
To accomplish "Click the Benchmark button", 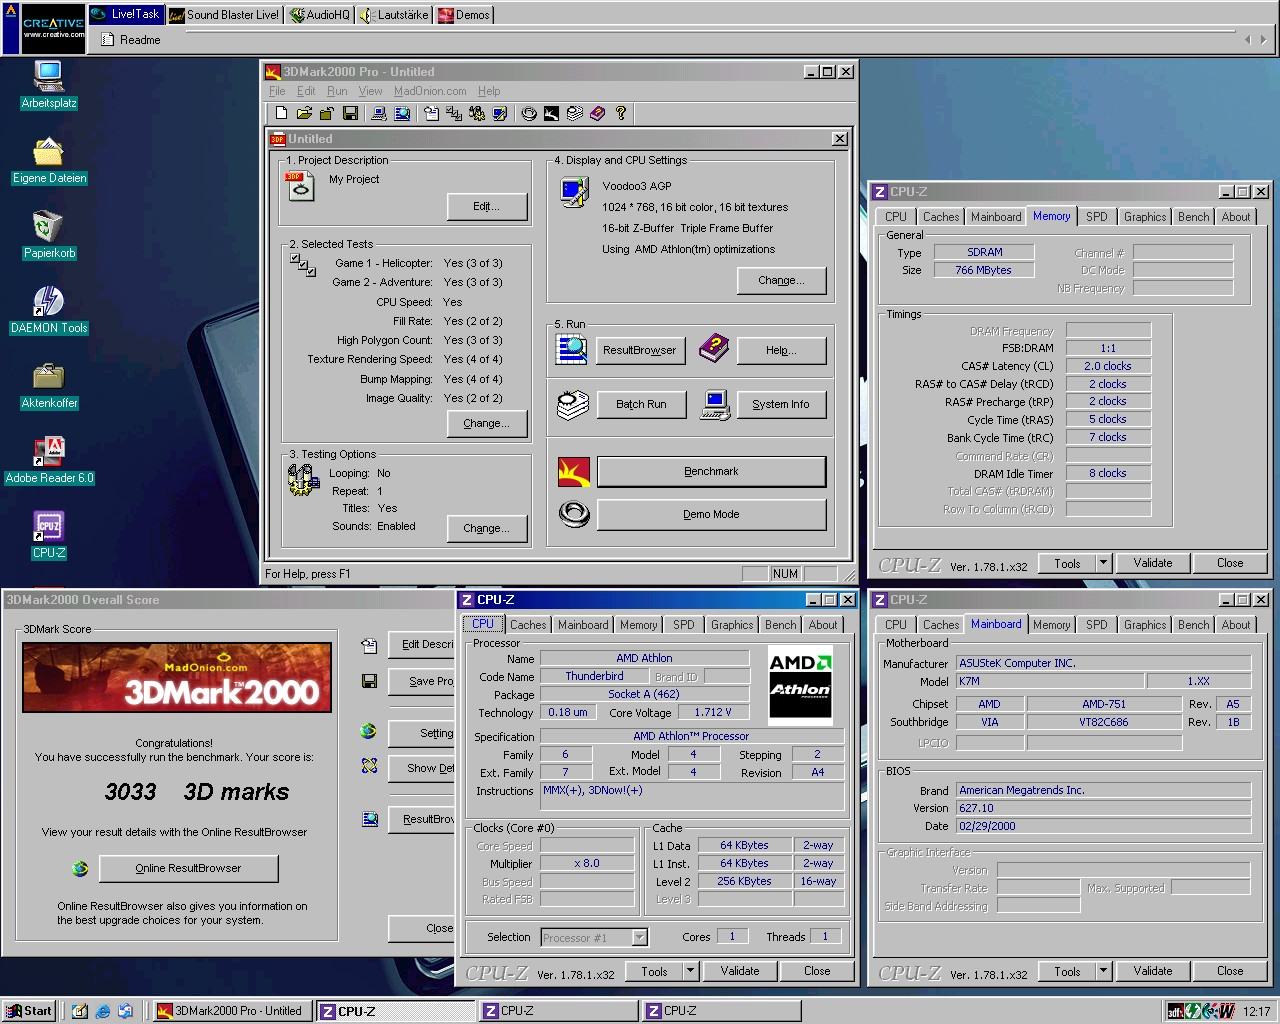I will pyautogui.click(x=711, y=471).
